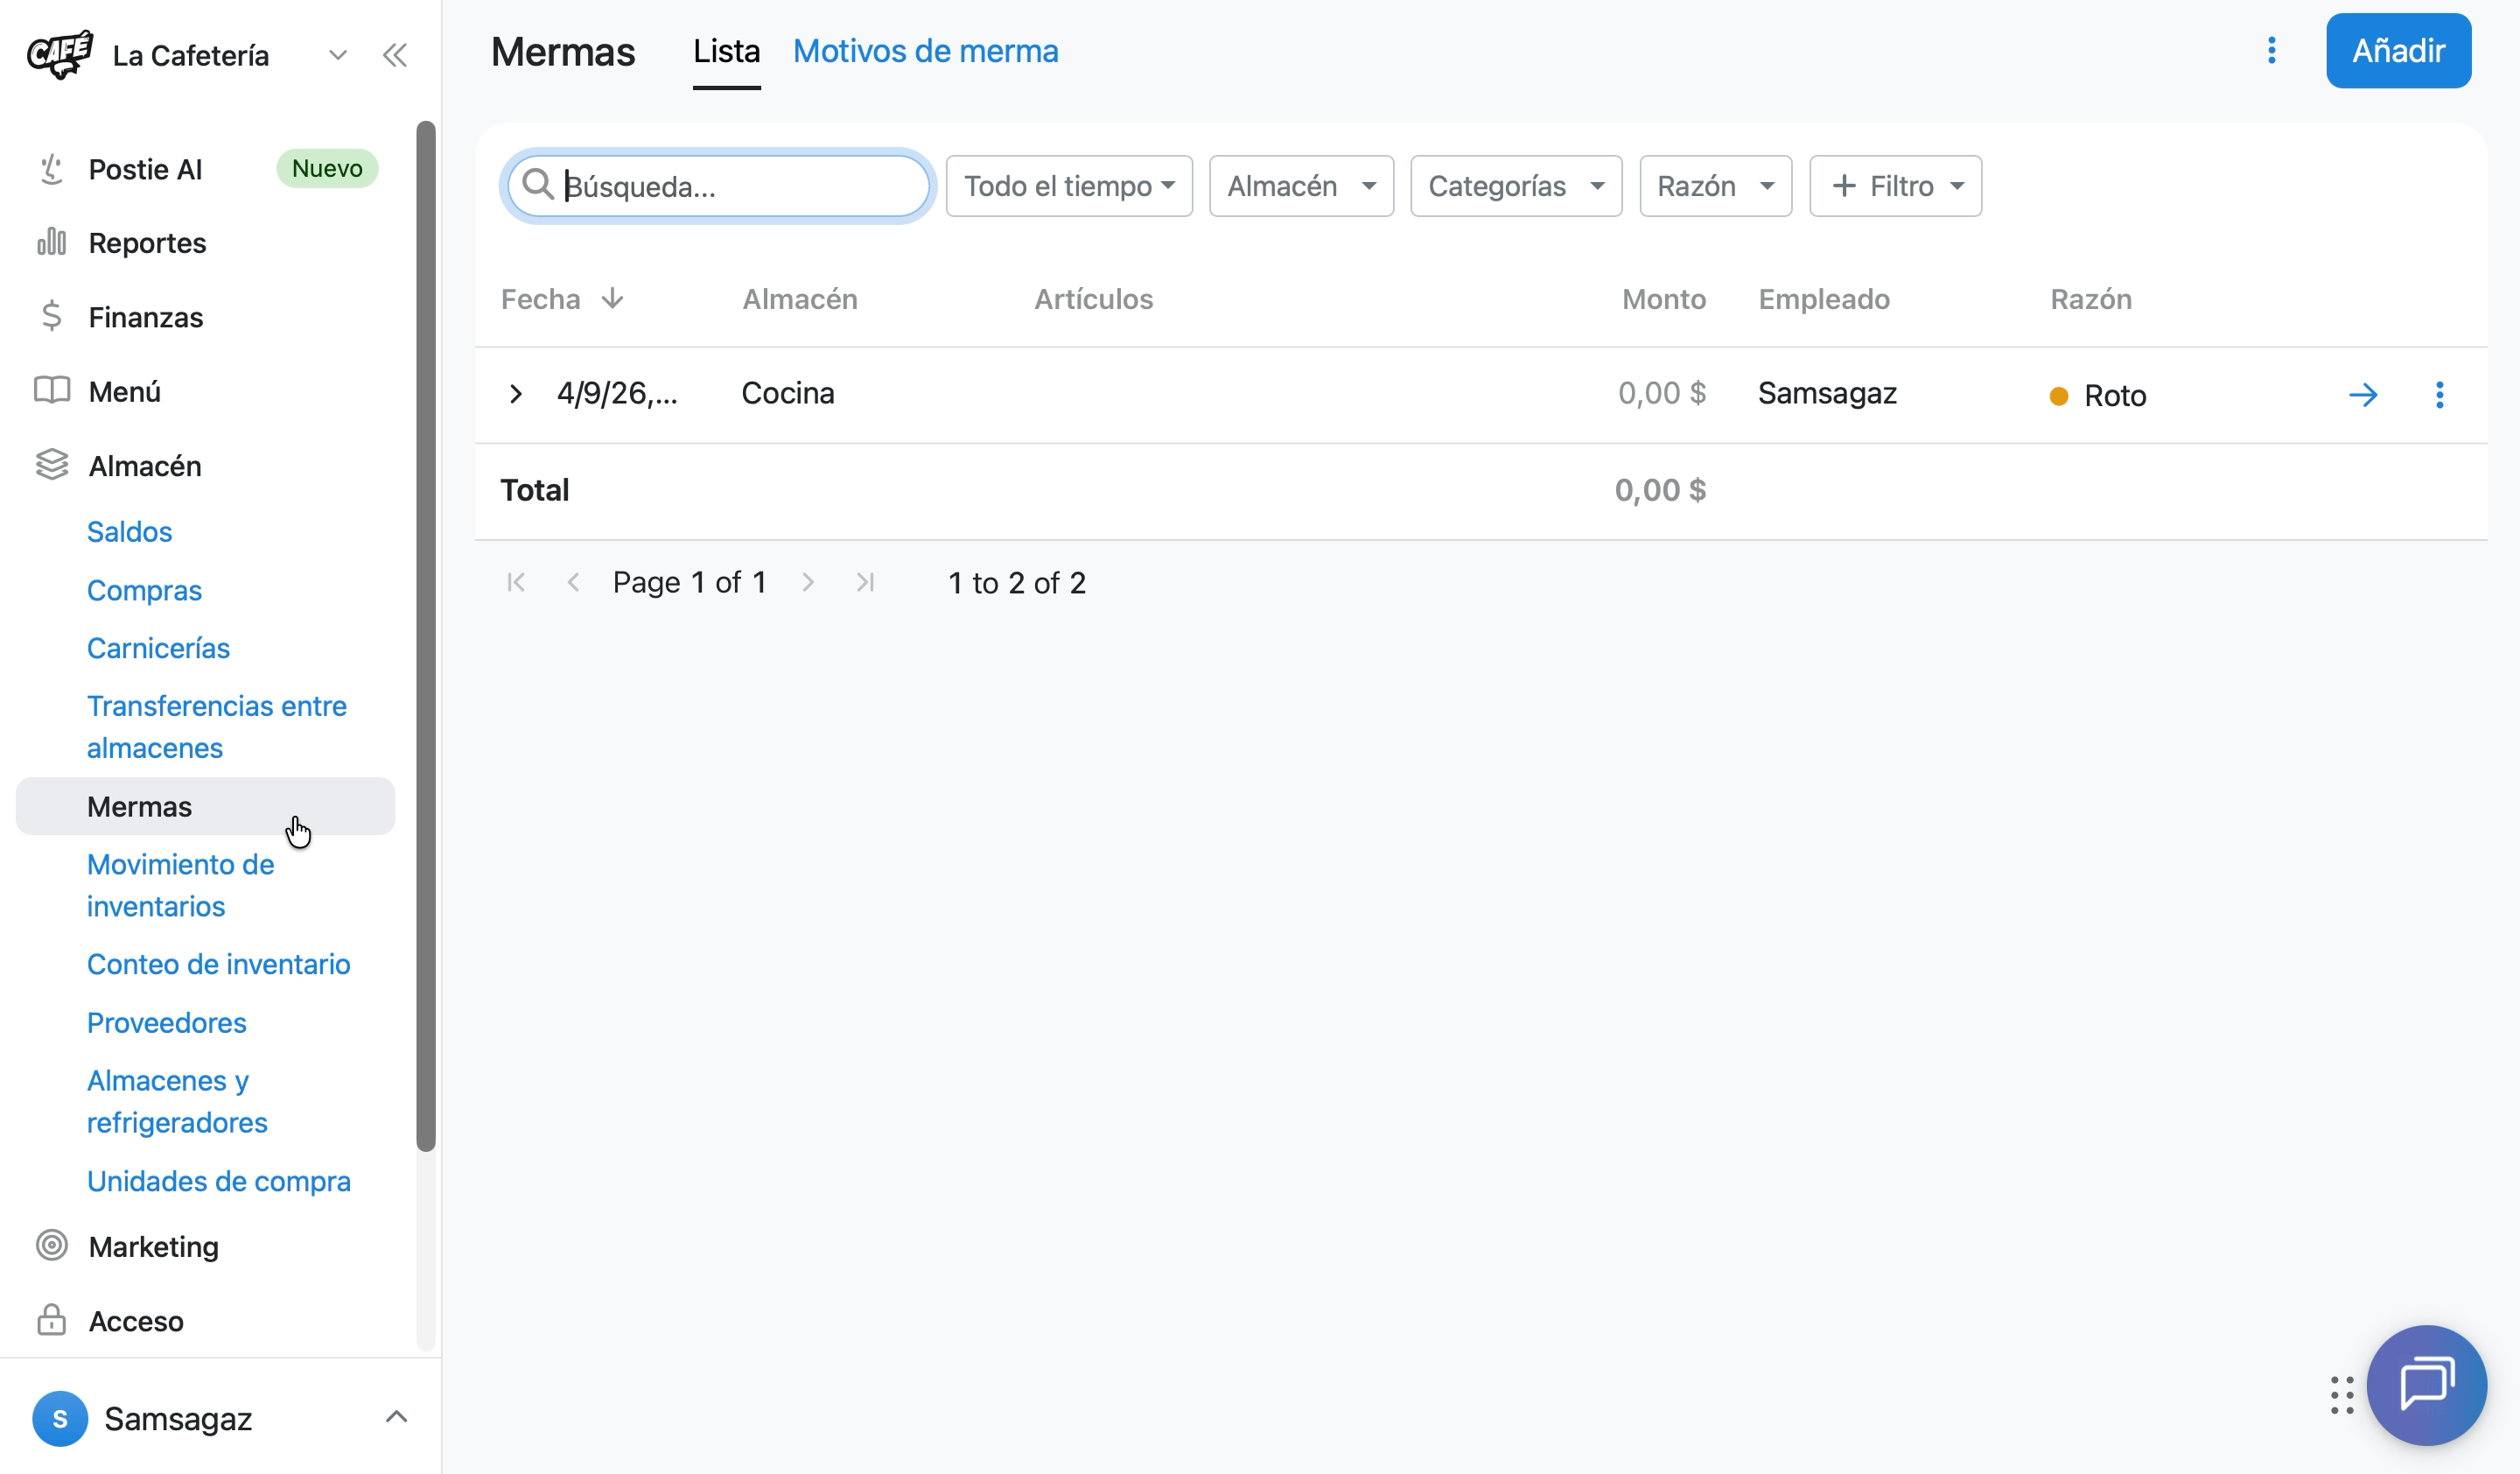Viewport: 2520px width, 1474px height.
Task: Open the Compras link
Action: click(144, 590)
